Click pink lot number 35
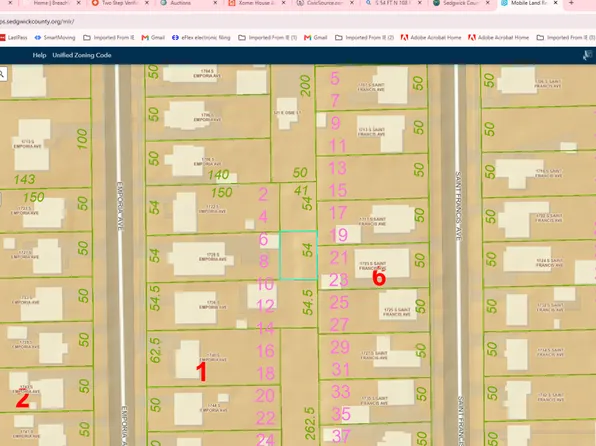 pos(341,414)
